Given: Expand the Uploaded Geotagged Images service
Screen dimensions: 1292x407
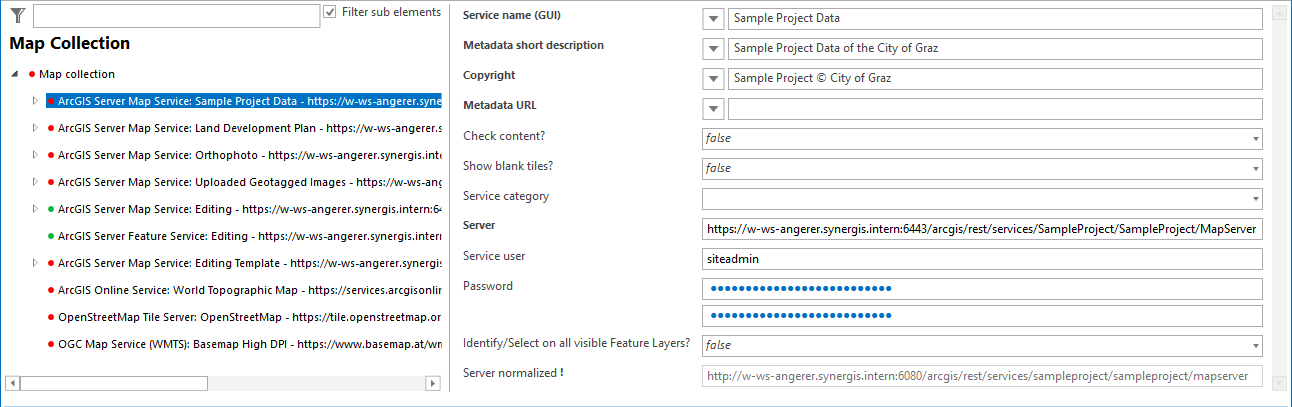Looking at the screenshot, I should [x=35, y=182].
